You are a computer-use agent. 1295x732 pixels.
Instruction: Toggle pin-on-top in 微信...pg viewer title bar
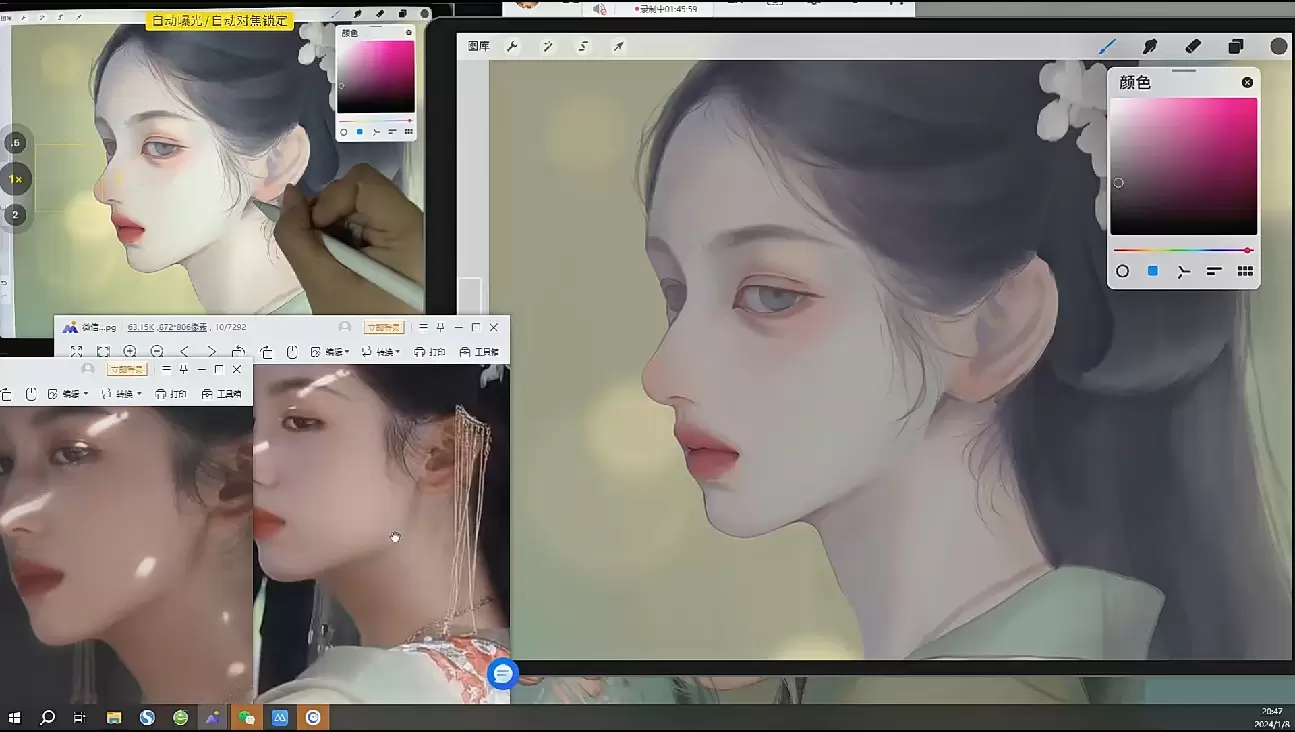click(440, 327)
